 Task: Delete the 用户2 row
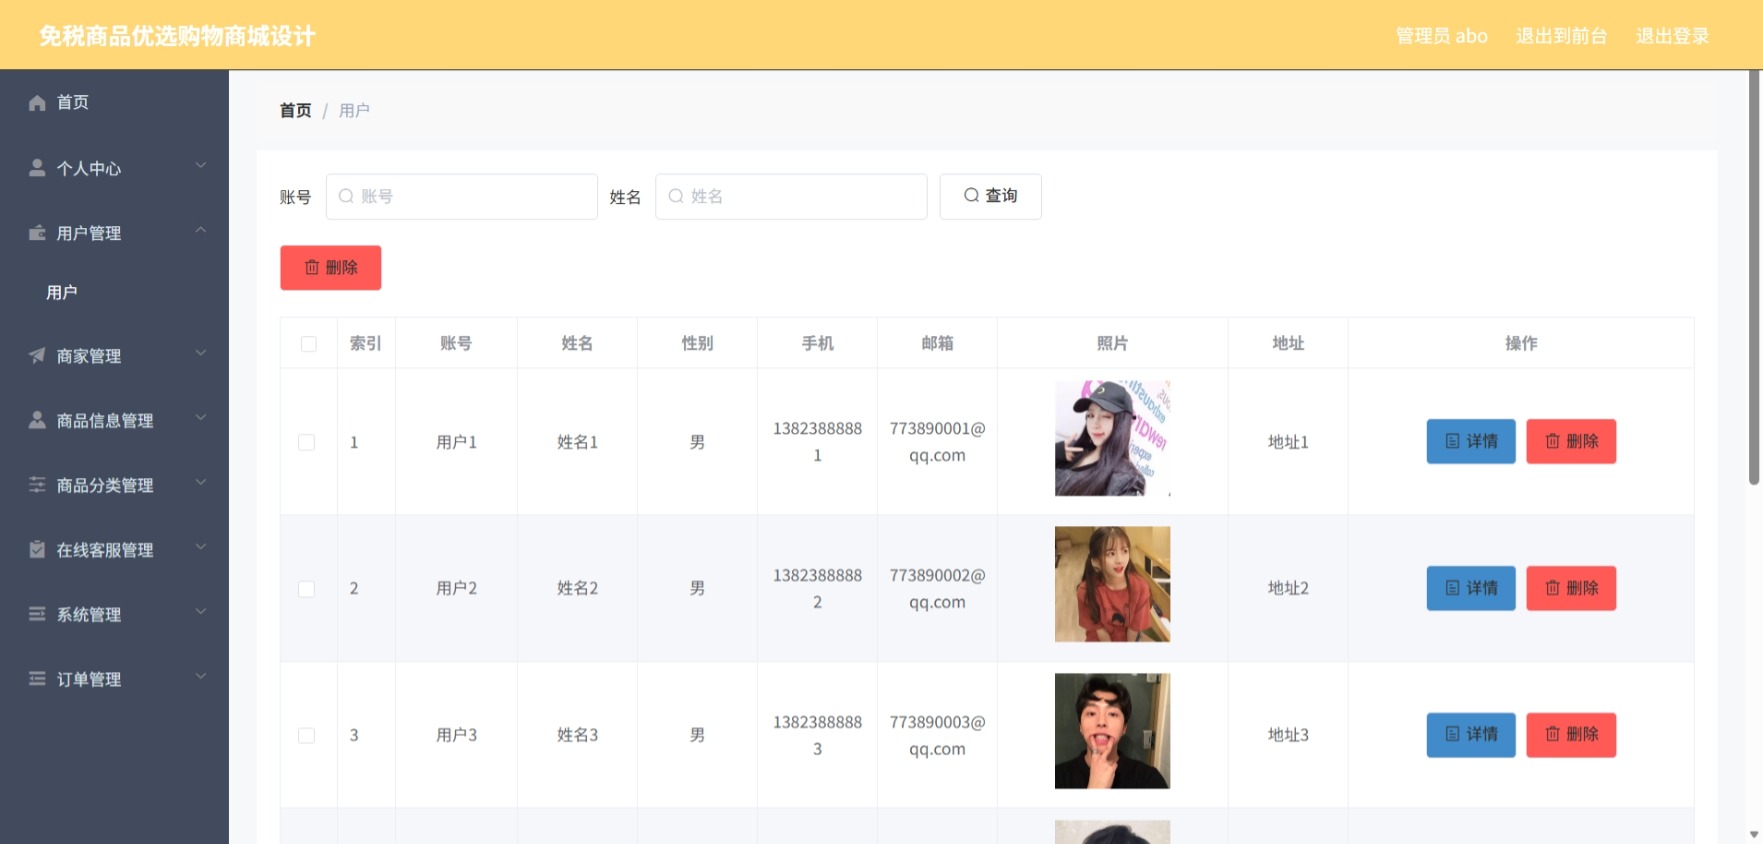1571,588
